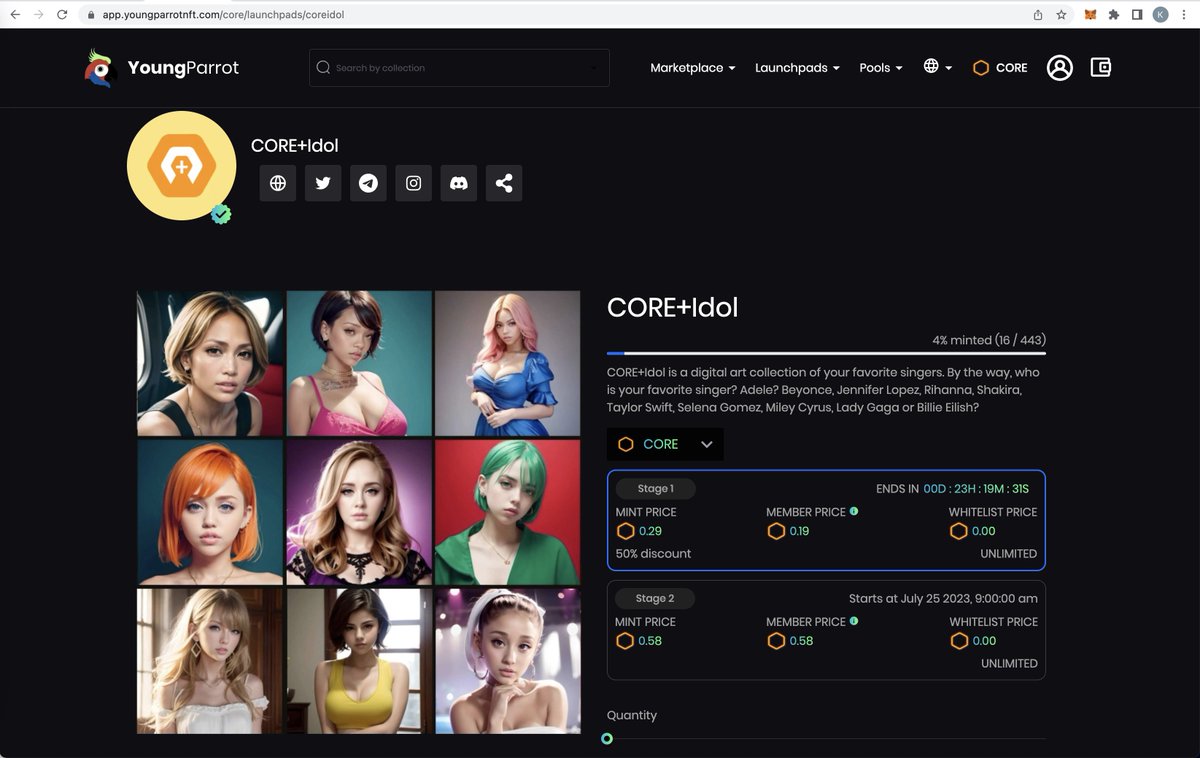1200x758 pixels.
Task: Click the large CORE+Idol heading
Action: [x=673, y=307]
